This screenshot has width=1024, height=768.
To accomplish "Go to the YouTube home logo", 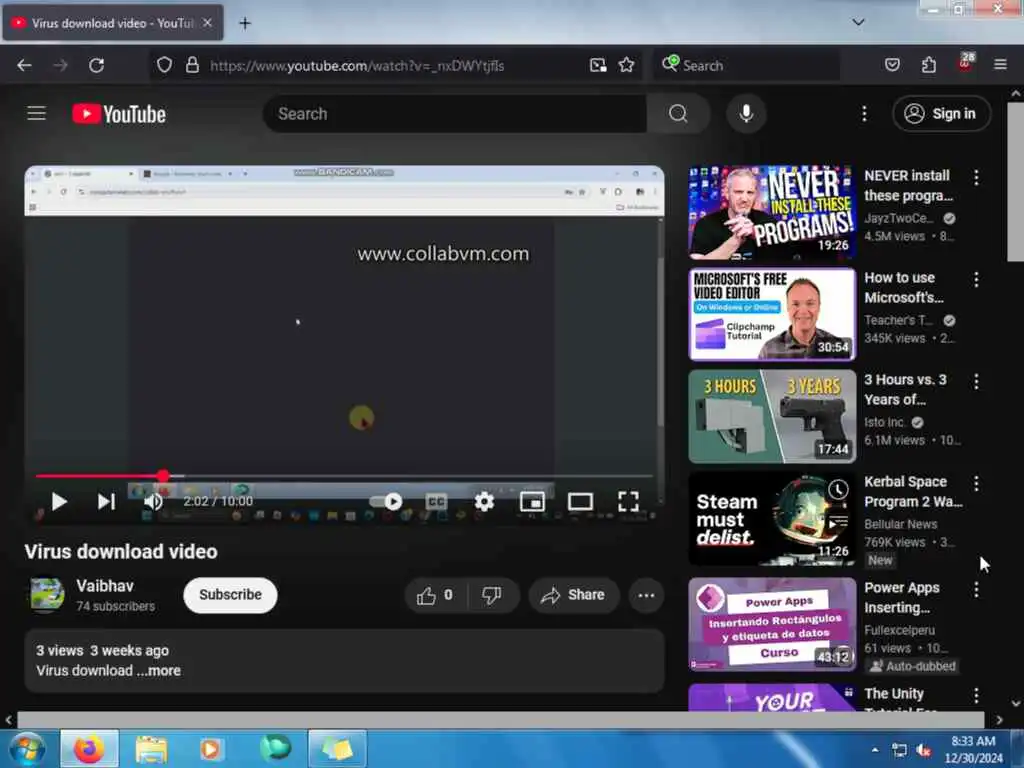I will click(x=119, y=114).
